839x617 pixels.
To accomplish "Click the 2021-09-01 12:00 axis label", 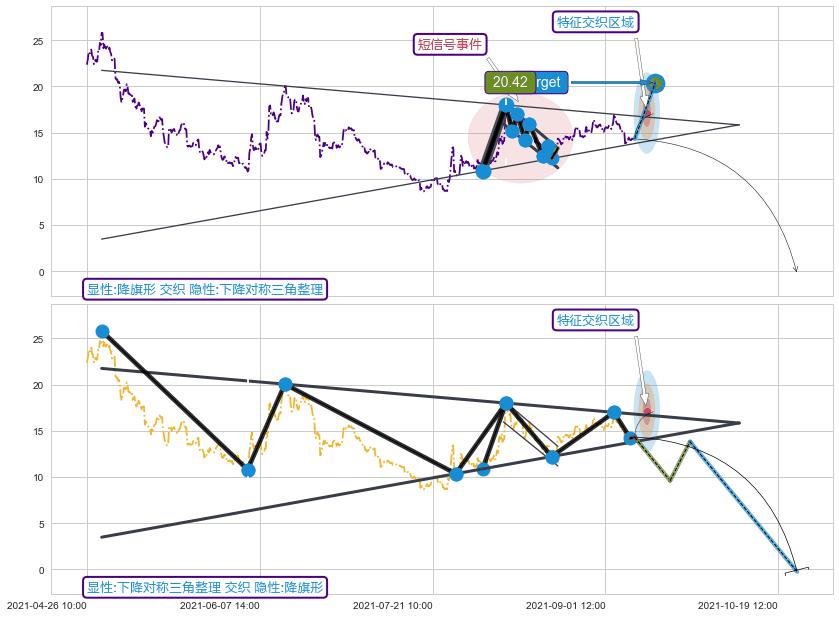I will pos(565,605).
